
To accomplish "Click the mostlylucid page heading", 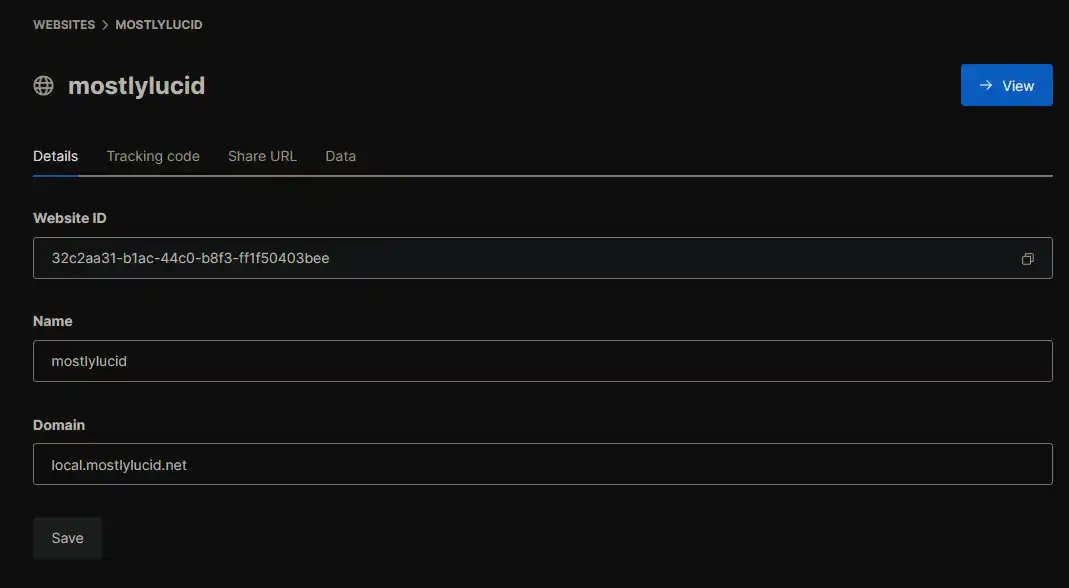I will 136,86.
